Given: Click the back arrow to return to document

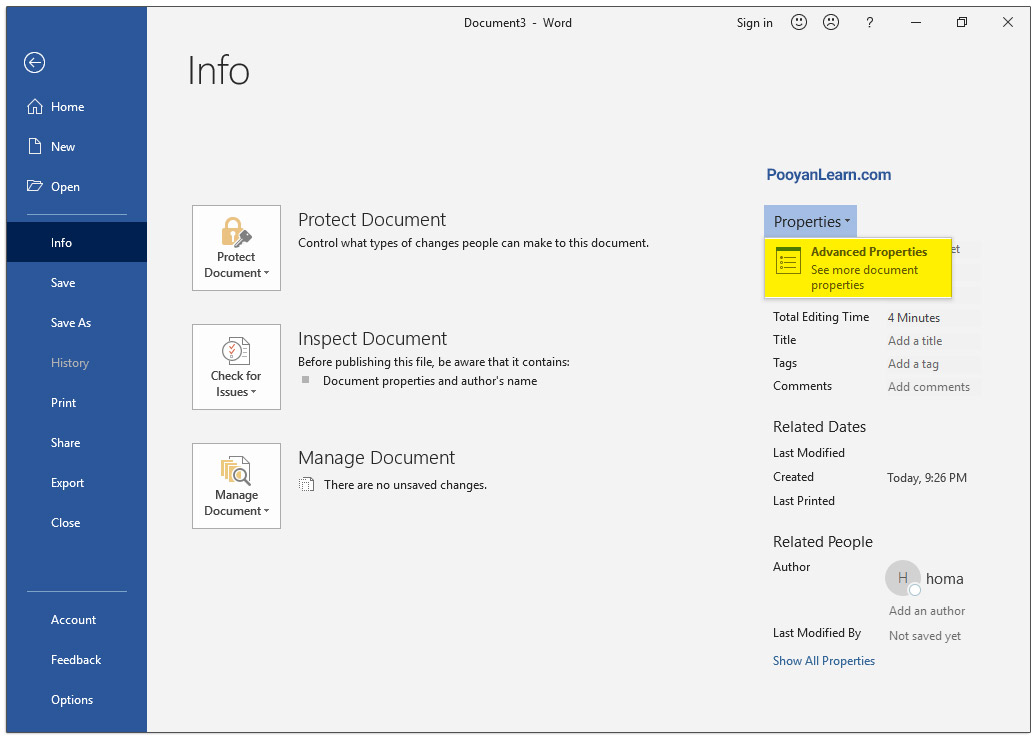Looking at the screenshot, I should pos(35,63).
